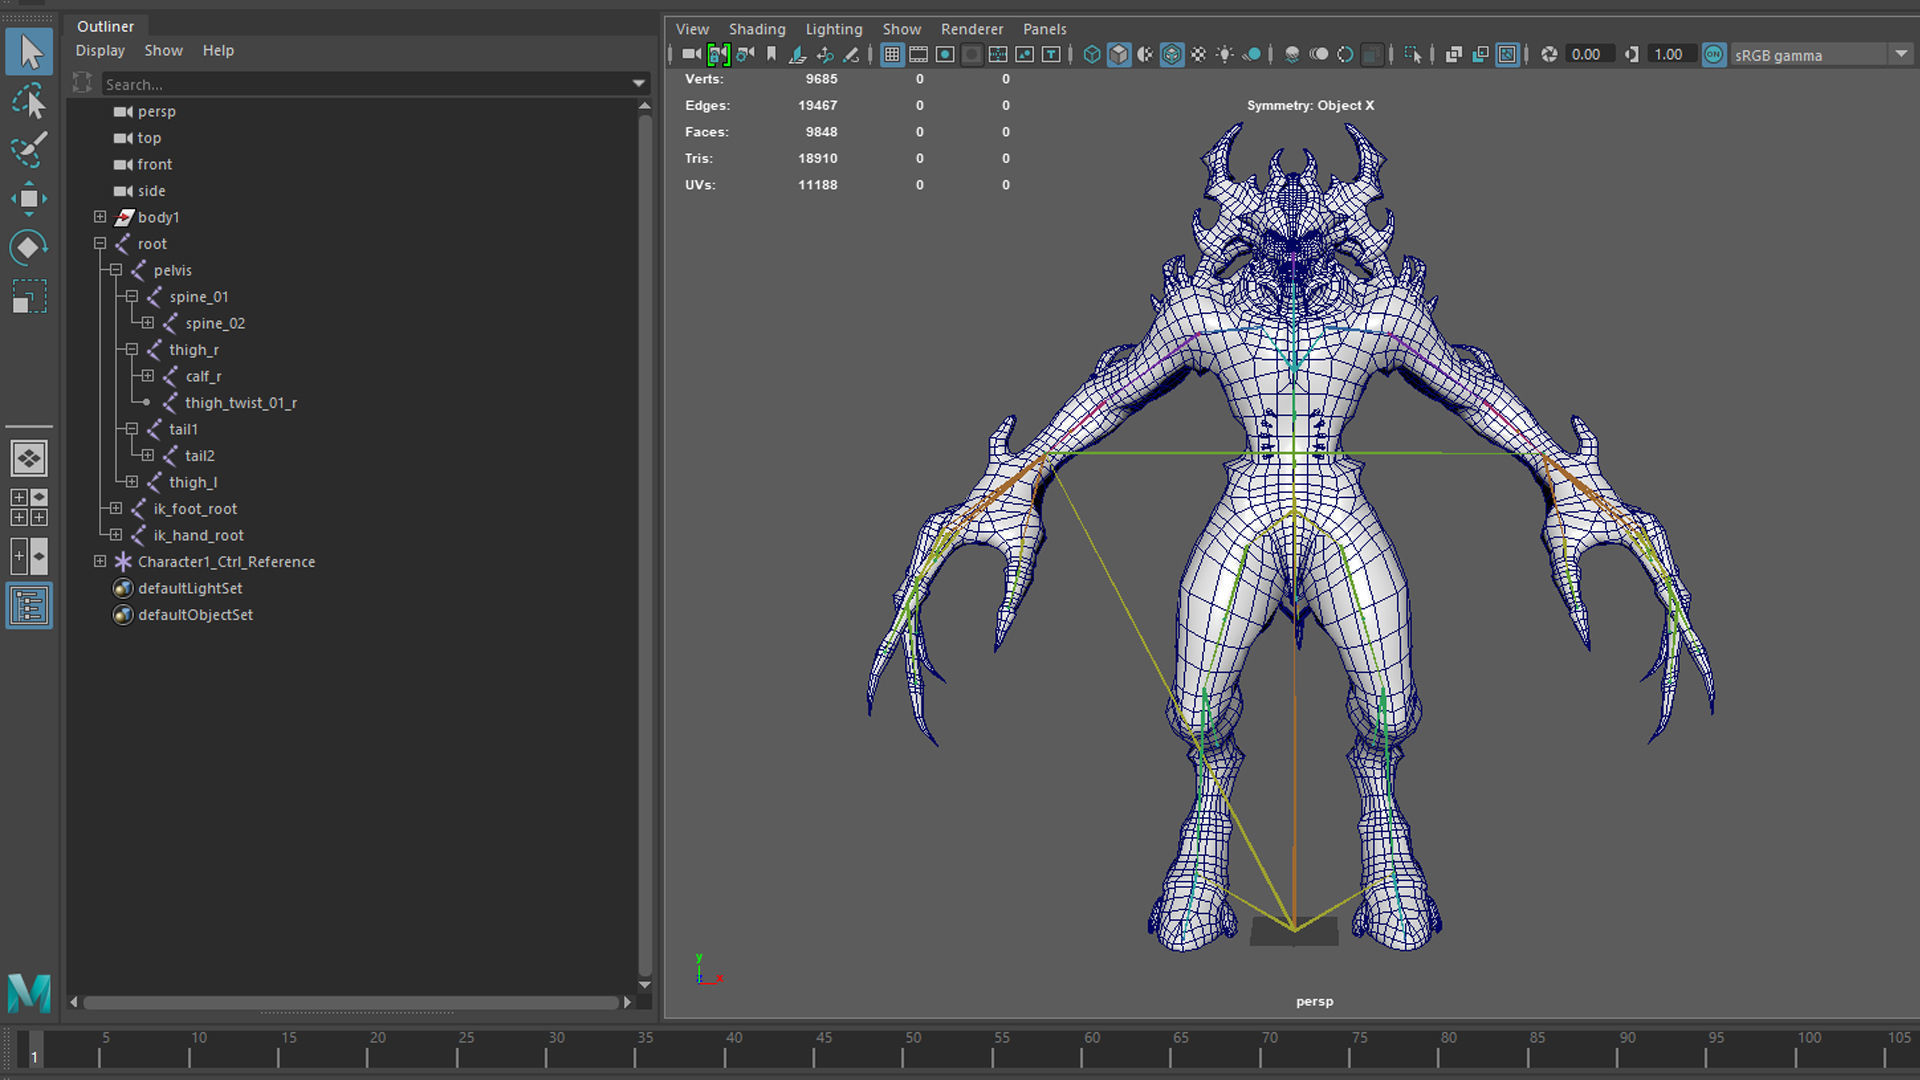Screen dimensions: 1920x1080
Task: Activate the Paint Selection tool
Action: (29, 150)
